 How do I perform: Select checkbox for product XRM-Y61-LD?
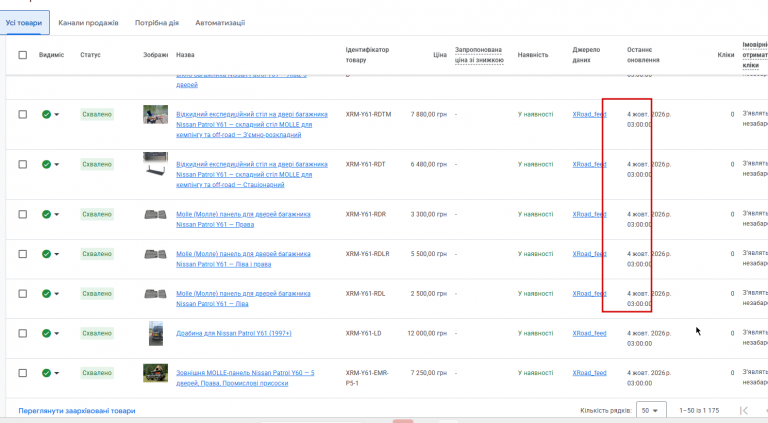point(23,333)
